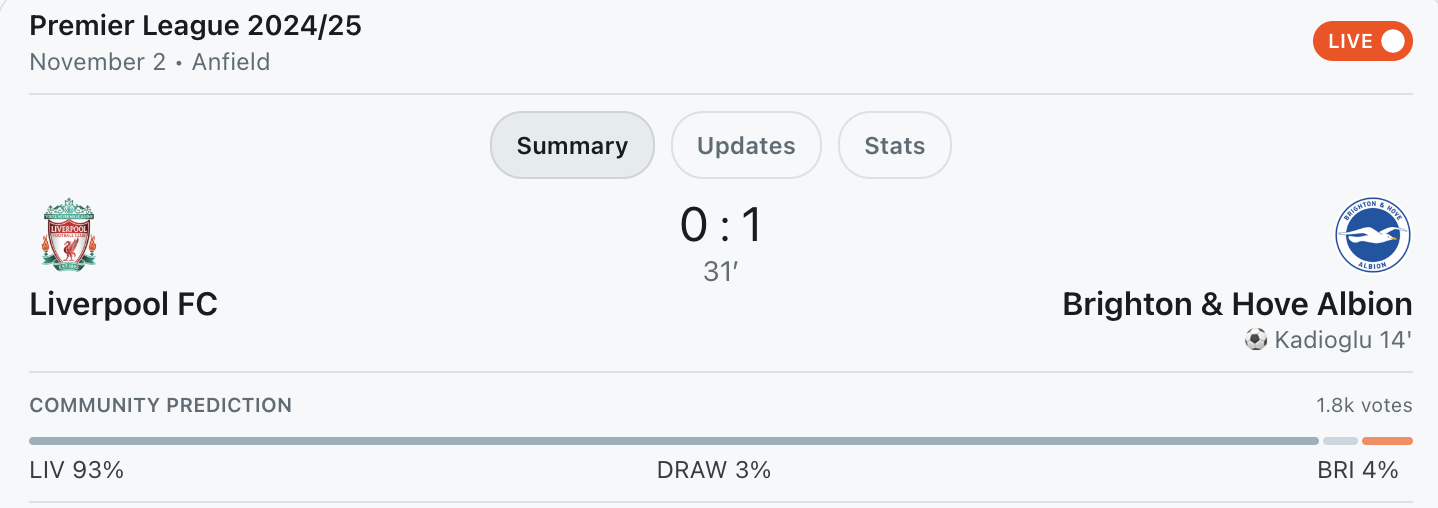Screen dimensions: 1438x508
Task: Click the soccer ball goal icon
Action: pyautogui.click(x=1255, y=340)
